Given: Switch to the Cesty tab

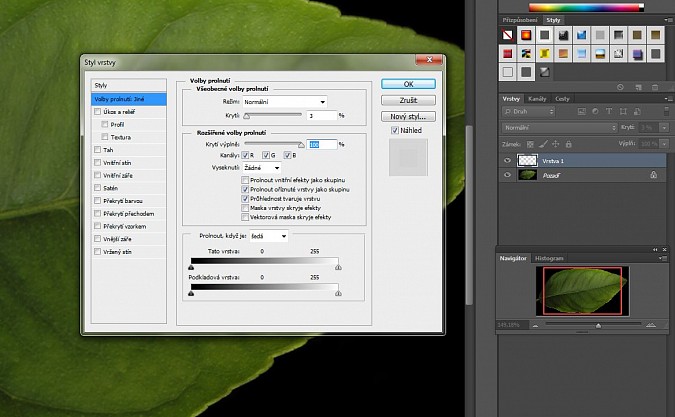Looking at the screenshot, I should click(562, 99).
